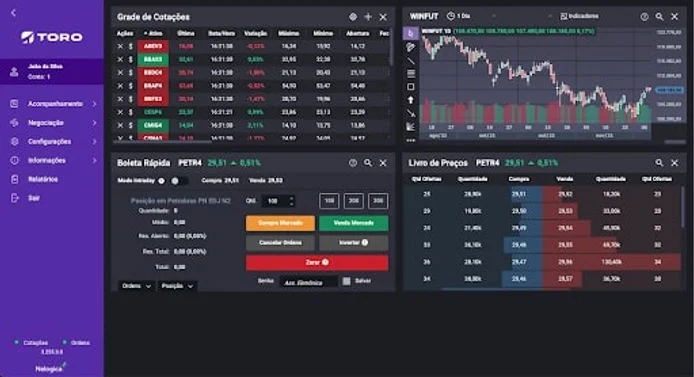Screen dimensions: 694x377
Task: Click the up arrow tool in chart toolbar
Action: (411, 100)
